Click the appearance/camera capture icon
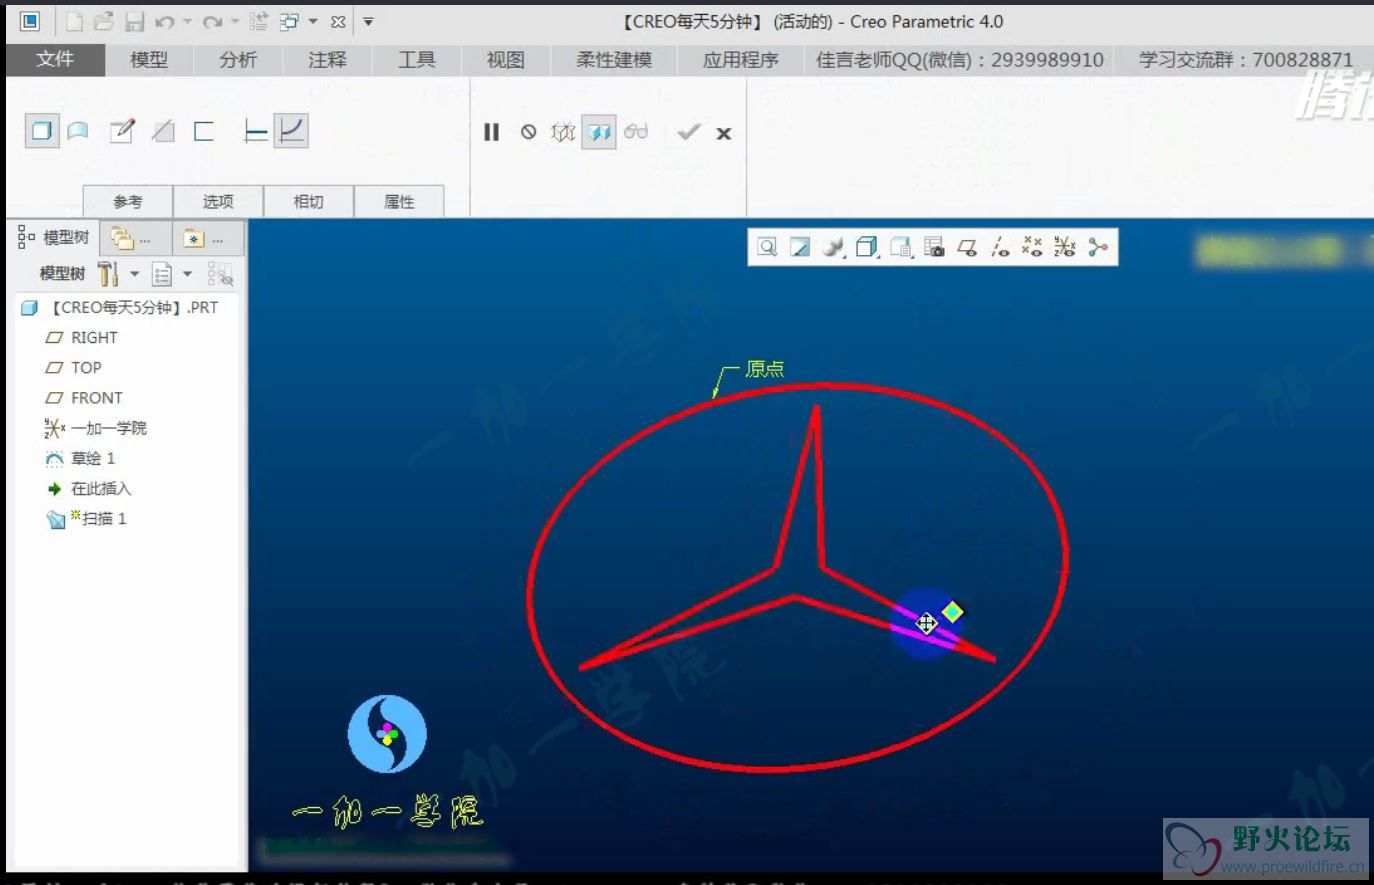Screen dimensions: 1374x885 pos(934,247)
